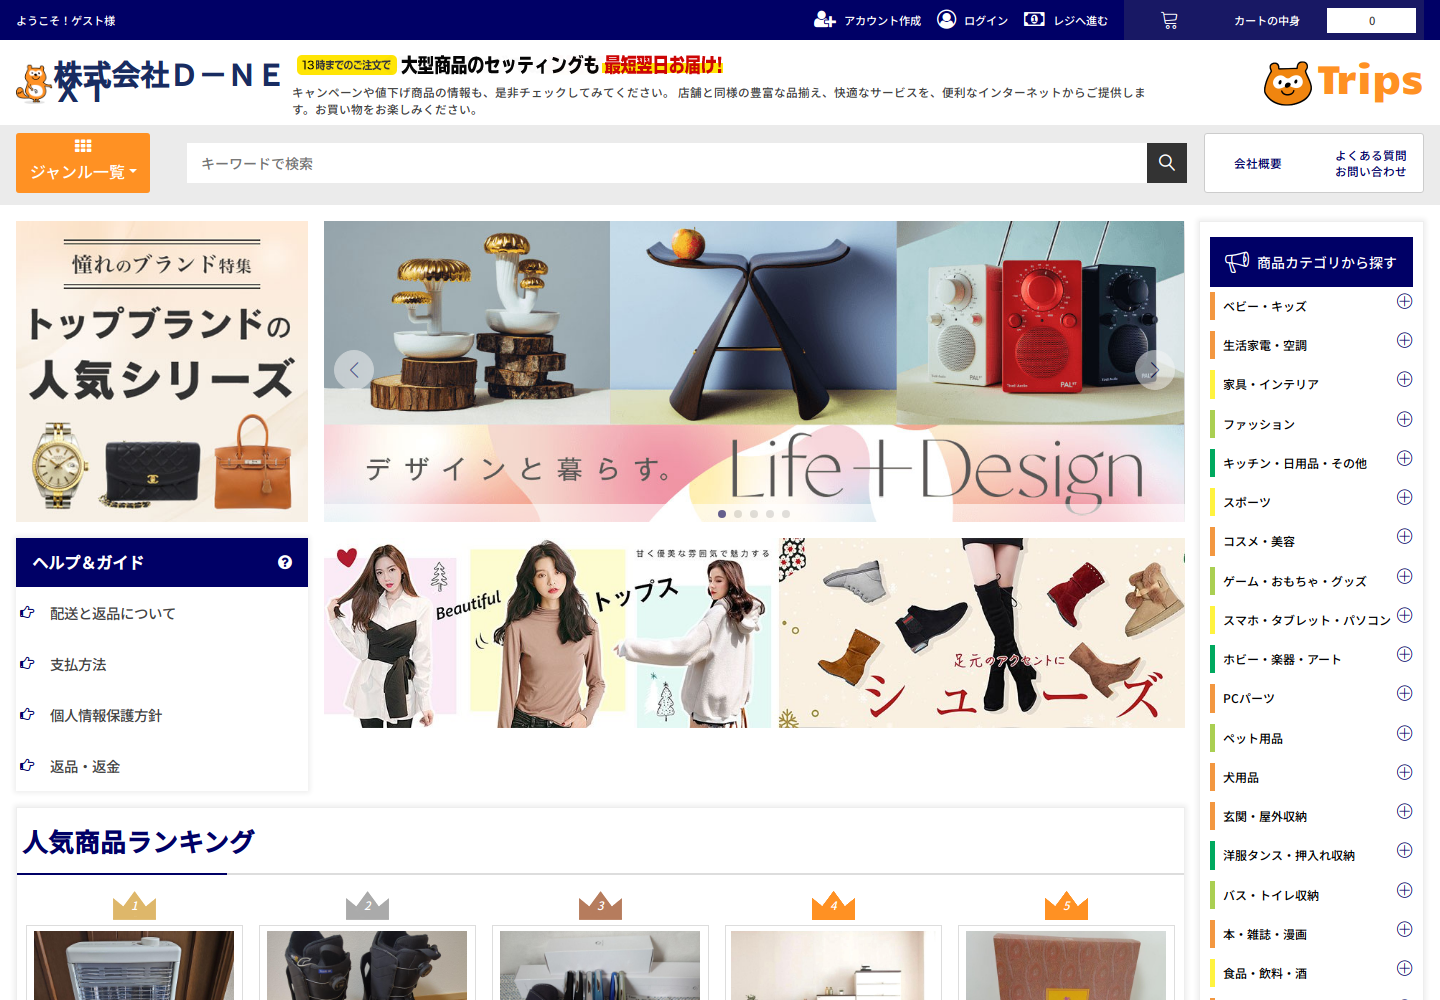1440x1000 pixels.
Task: Expand the コスメ・美容 category
Action: coord(1404,536)
